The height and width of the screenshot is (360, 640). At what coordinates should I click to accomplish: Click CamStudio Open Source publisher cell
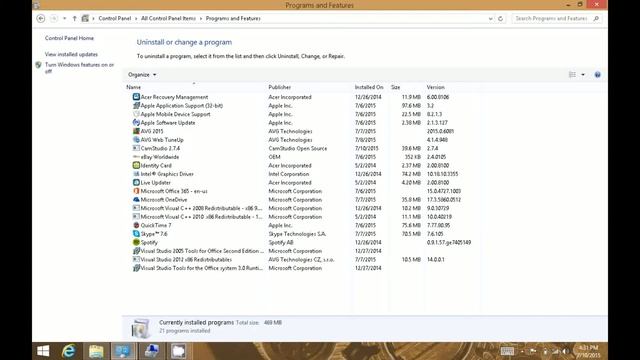[x=298, y=148]
